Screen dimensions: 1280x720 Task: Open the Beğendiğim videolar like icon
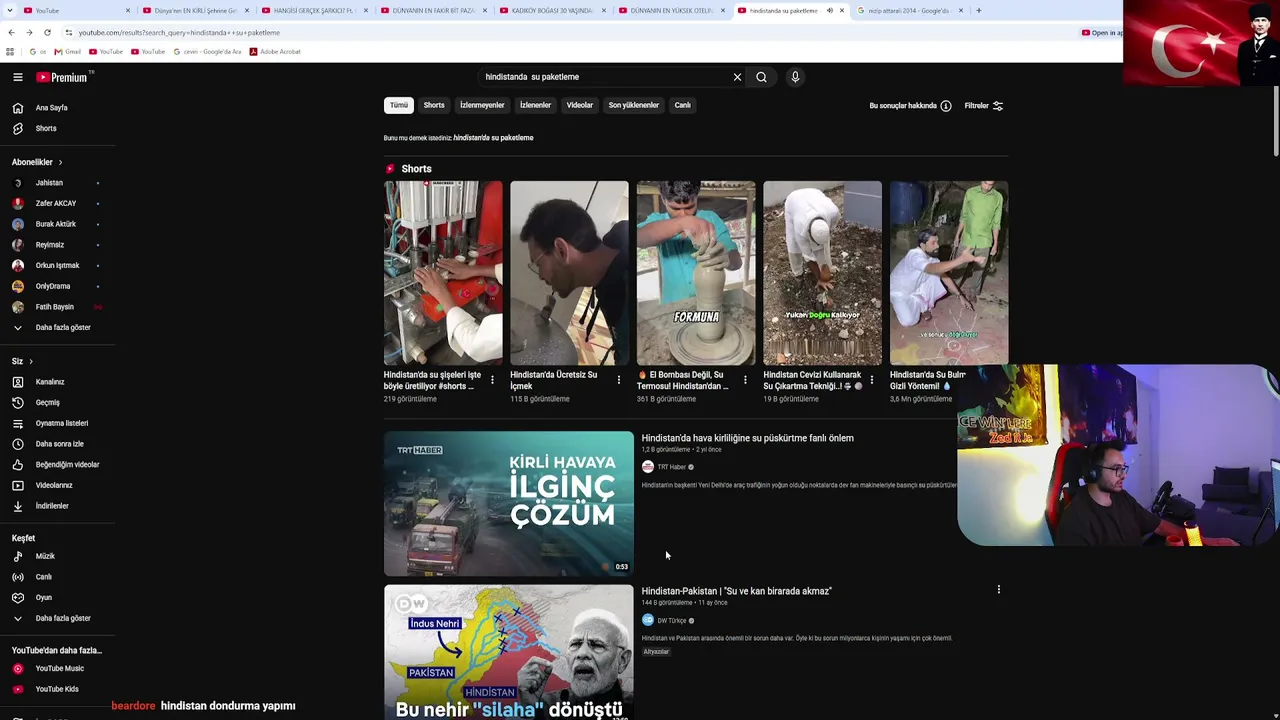click(18, 465)
